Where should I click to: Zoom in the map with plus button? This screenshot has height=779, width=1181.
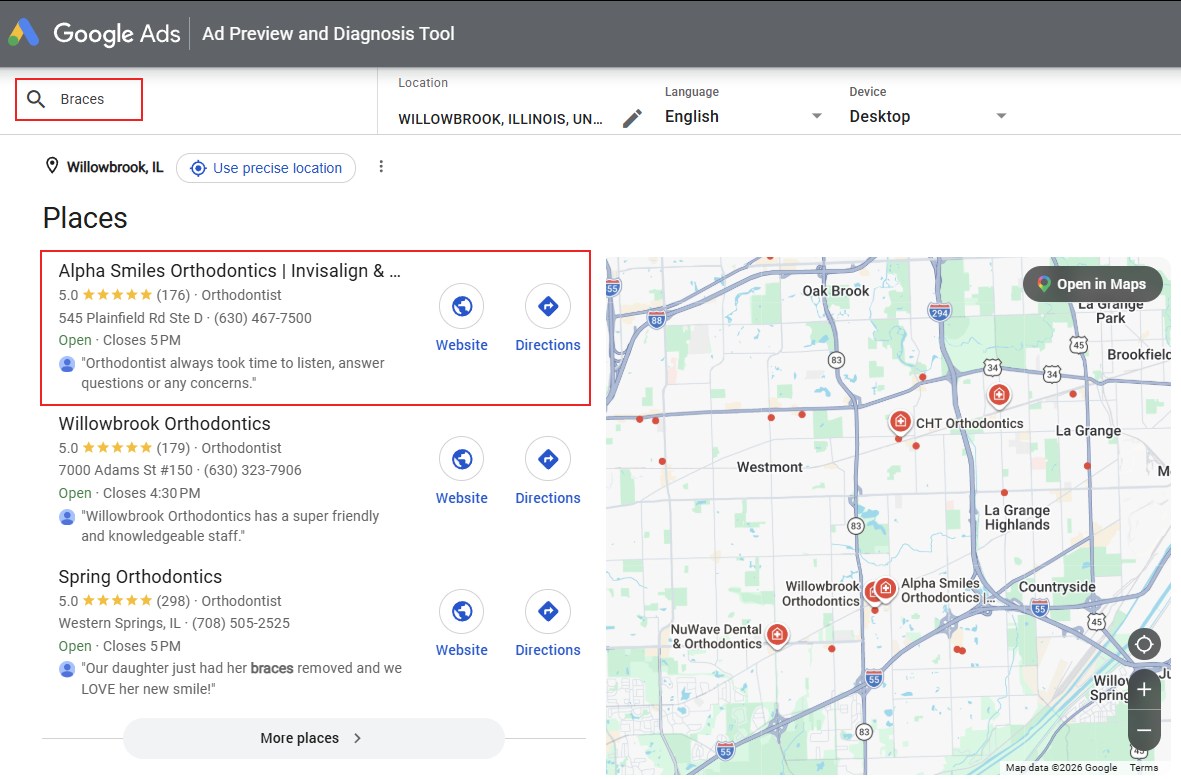(1144, 689)
